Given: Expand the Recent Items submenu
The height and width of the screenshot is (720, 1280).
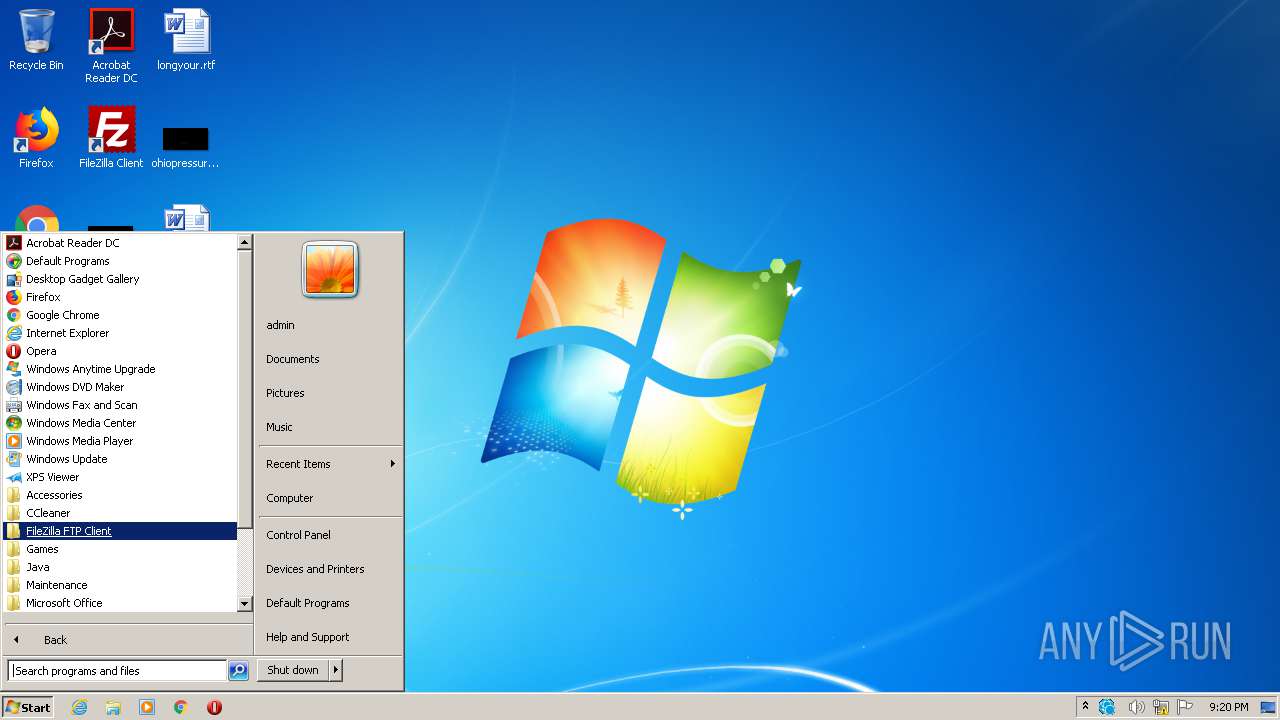Looking at the screenshot, I should pyautogui.click(x=330, y=464).
